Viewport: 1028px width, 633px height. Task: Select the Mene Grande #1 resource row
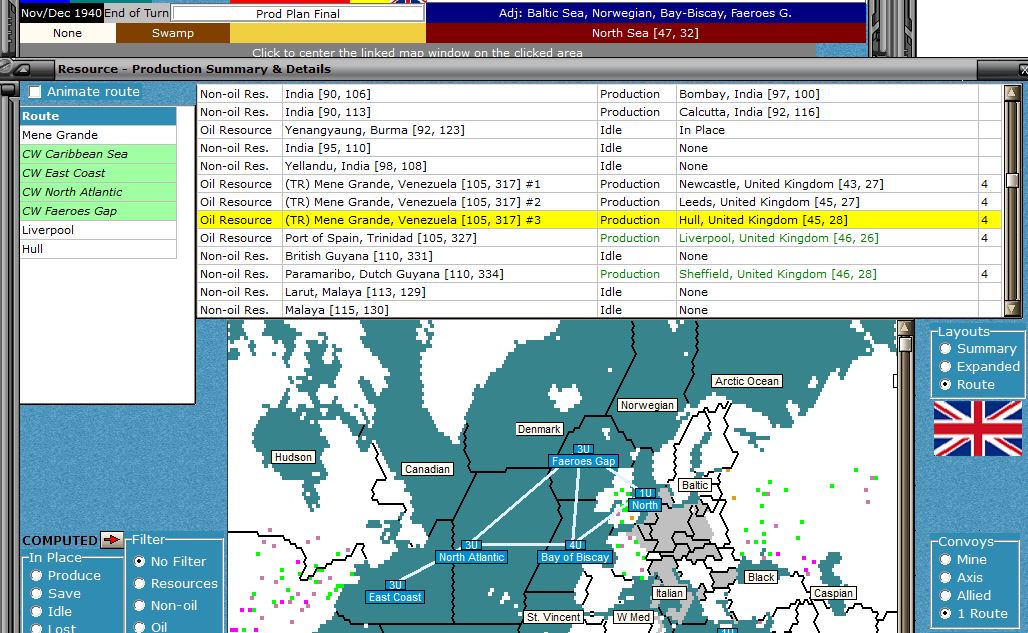599,184
